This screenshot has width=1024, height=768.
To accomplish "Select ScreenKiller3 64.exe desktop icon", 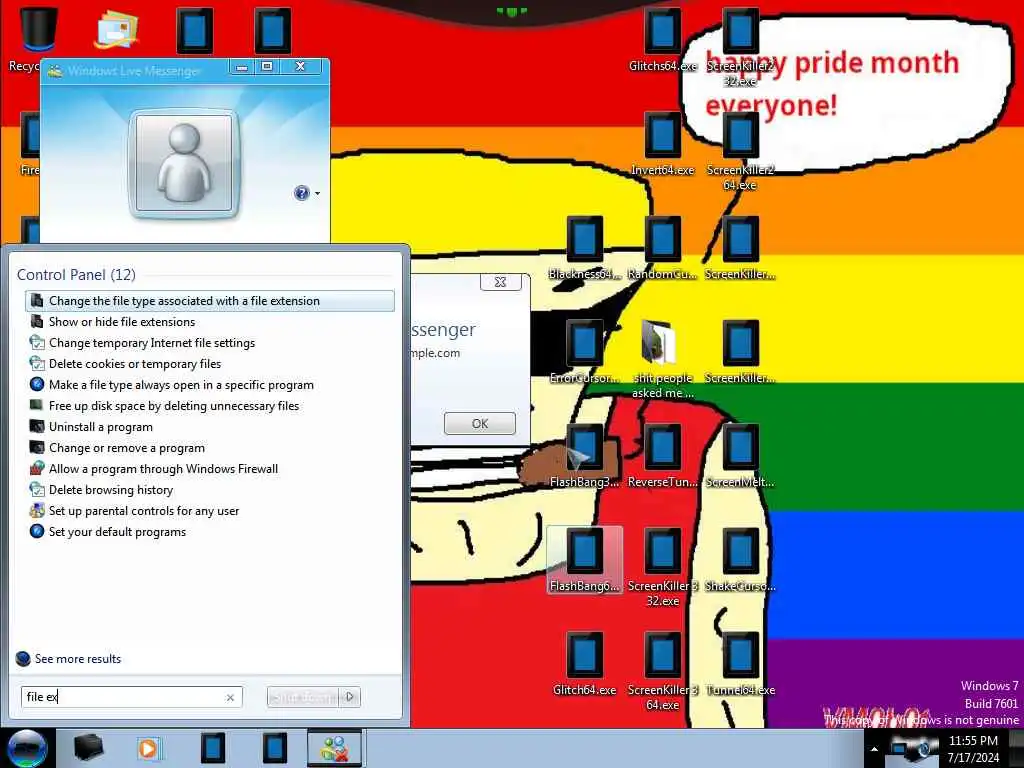I will [663, 671].
